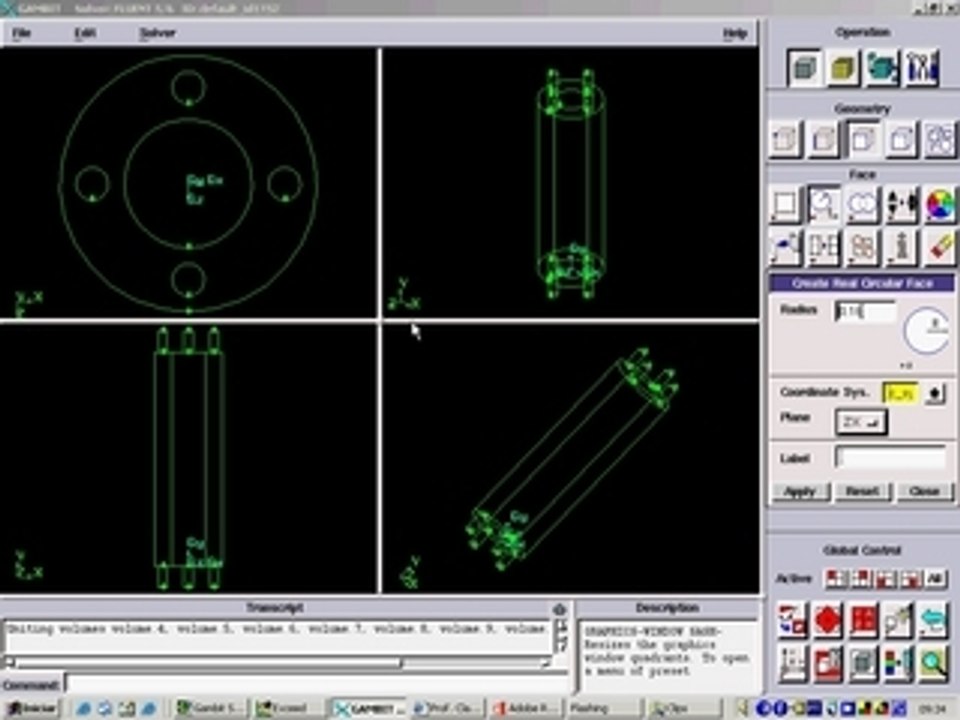This screenshot has height=720, width=960.
Task: Open the Help menu
Action: click(735, 33)
